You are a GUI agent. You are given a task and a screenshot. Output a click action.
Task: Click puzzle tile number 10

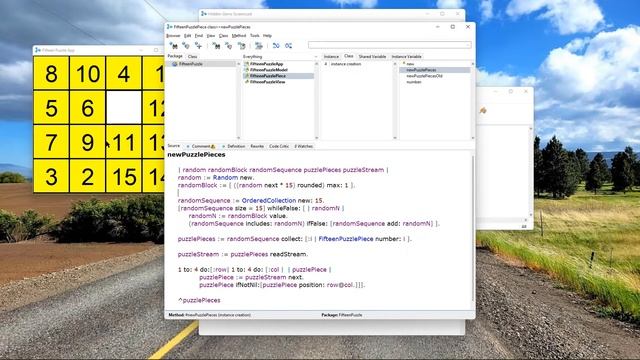click(87, 73)
